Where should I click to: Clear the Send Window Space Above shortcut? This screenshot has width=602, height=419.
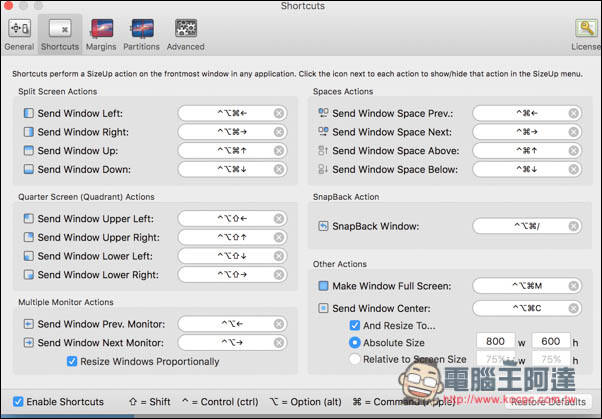pyautogui.click(x=574, y=151)
